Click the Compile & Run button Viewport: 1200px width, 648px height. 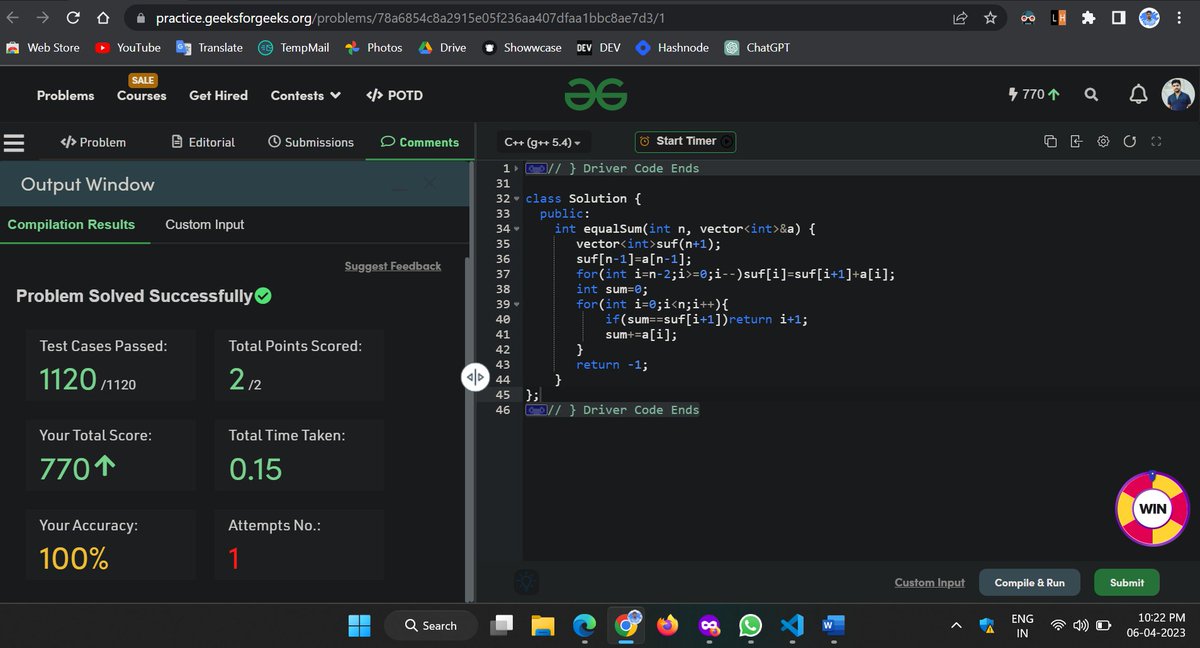[1029, 582]
